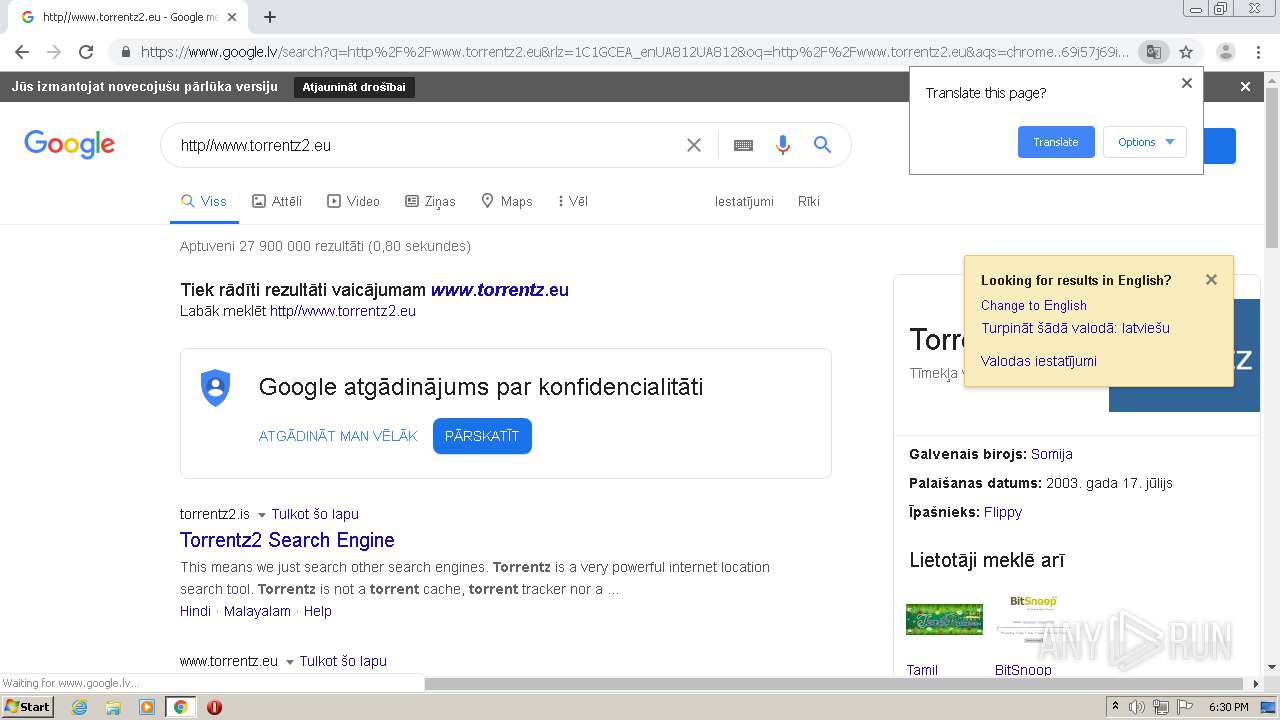Click ATGĀDINĀT MAN VĒLĀK remind later
1280x720 pixels.
(x=338, y=436)
